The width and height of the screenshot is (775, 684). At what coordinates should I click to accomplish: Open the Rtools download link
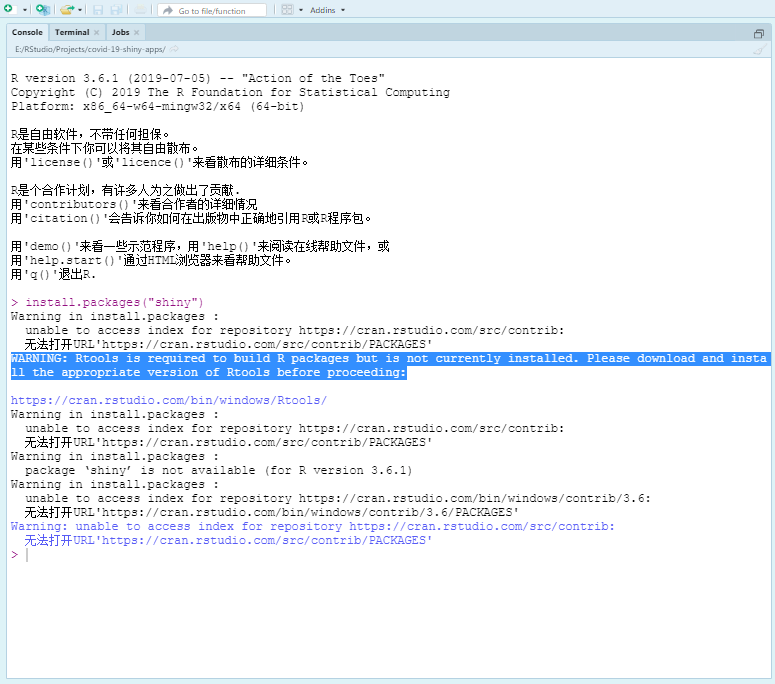(x=169, y=400)
